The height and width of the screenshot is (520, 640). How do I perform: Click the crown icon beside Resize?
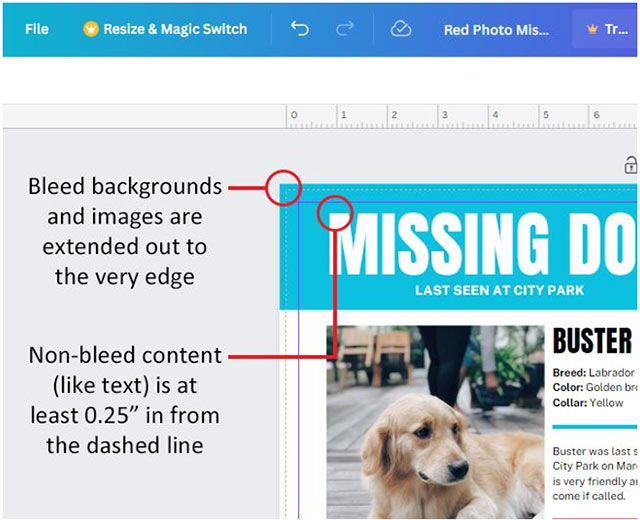click(x=92, y=29)
